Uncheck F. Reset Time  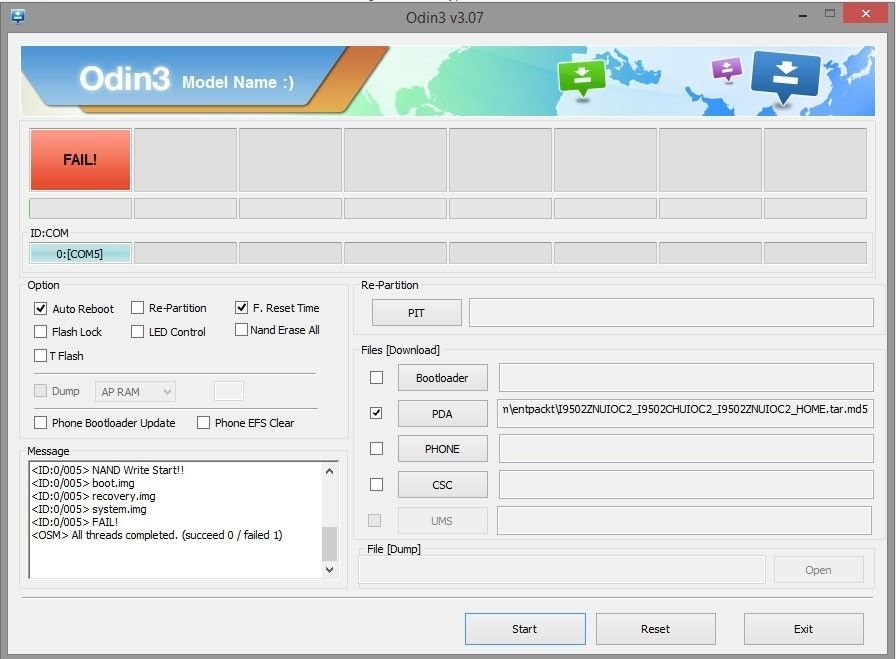[241, 307]
